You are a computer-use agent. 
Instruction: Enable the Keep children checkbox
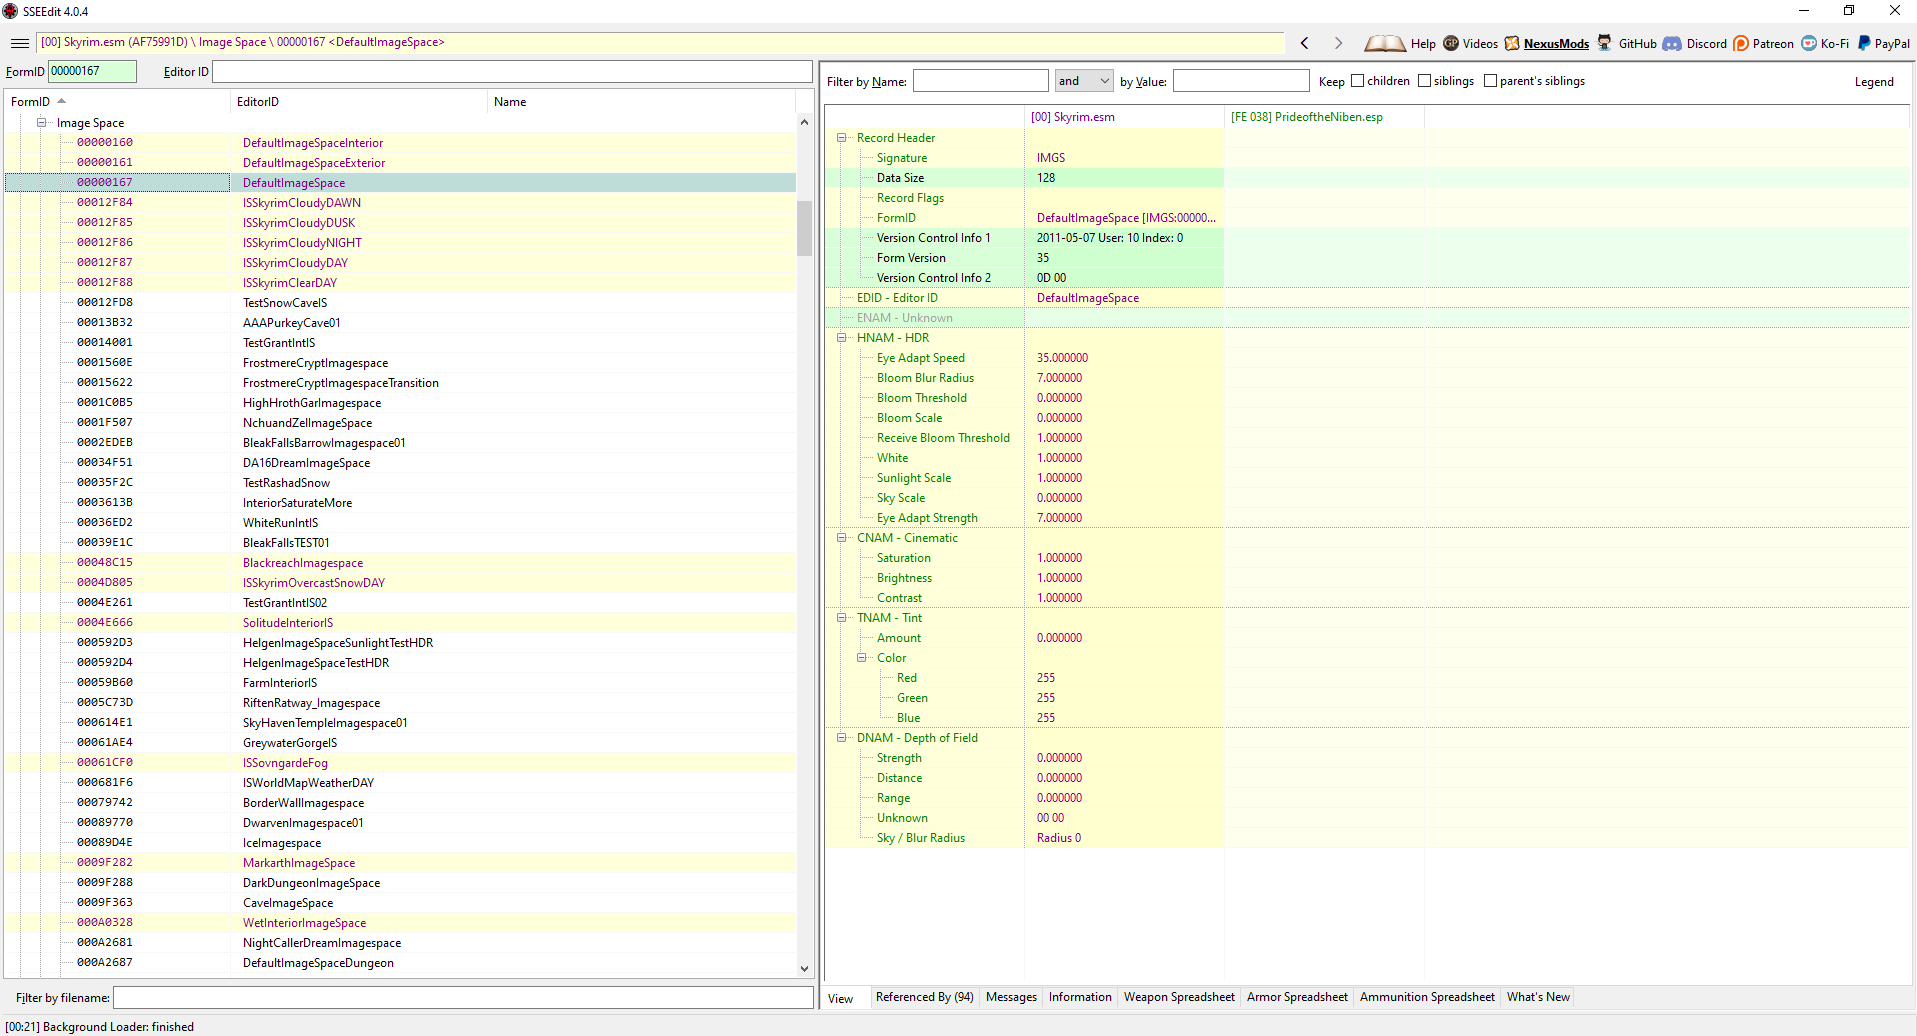pyautogui.click(x=1357, y=81)
